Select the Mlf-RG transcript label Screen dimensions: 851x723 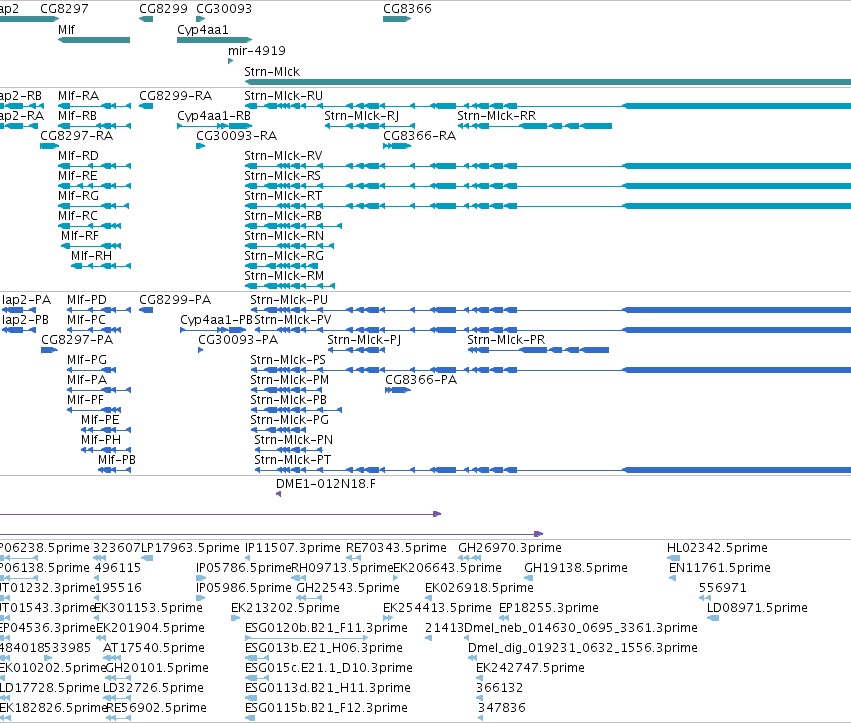click(x=78, y=195)
